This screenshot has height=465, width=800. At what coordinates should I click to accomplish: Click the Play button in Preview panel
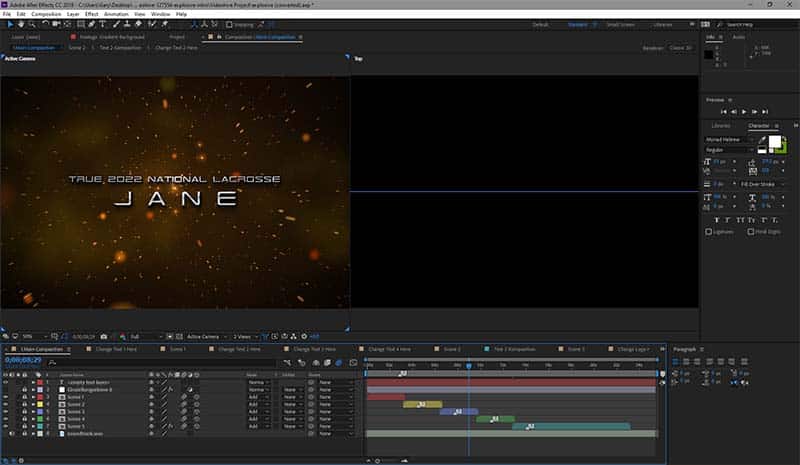tap(743, 111)
